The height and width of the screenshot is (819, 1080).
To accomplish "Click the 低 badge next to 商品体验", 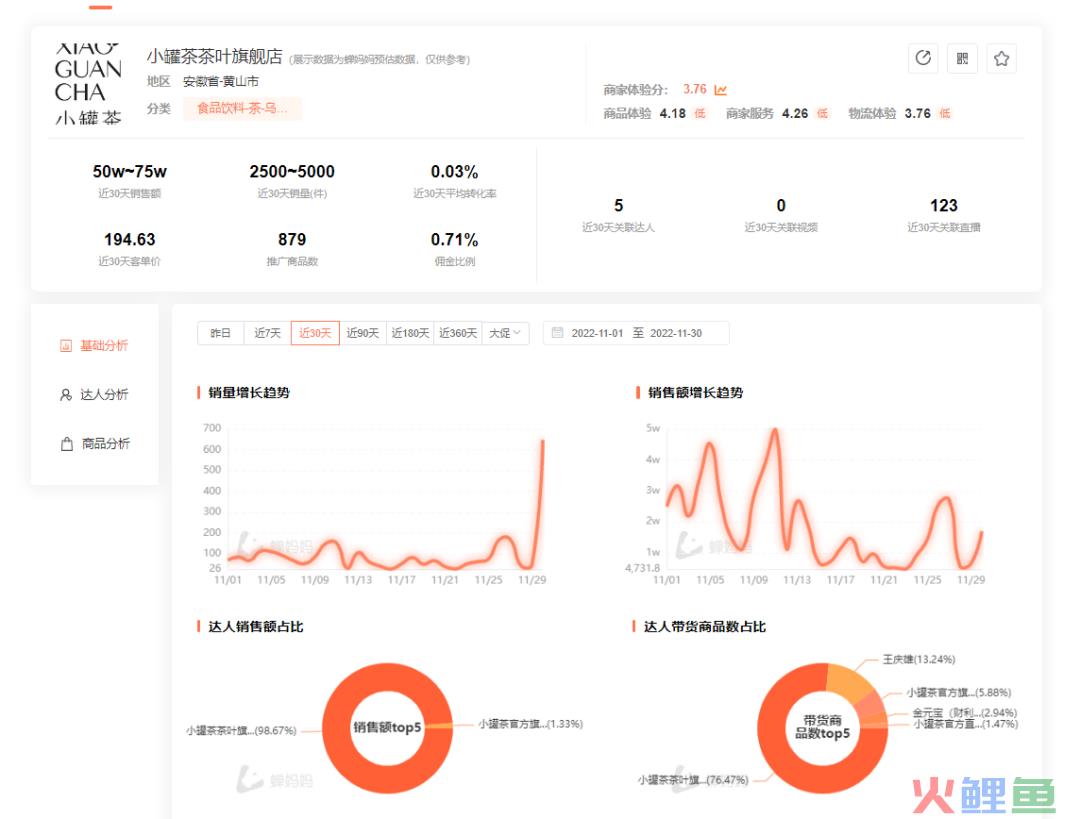I will click(x=700, y=114).
